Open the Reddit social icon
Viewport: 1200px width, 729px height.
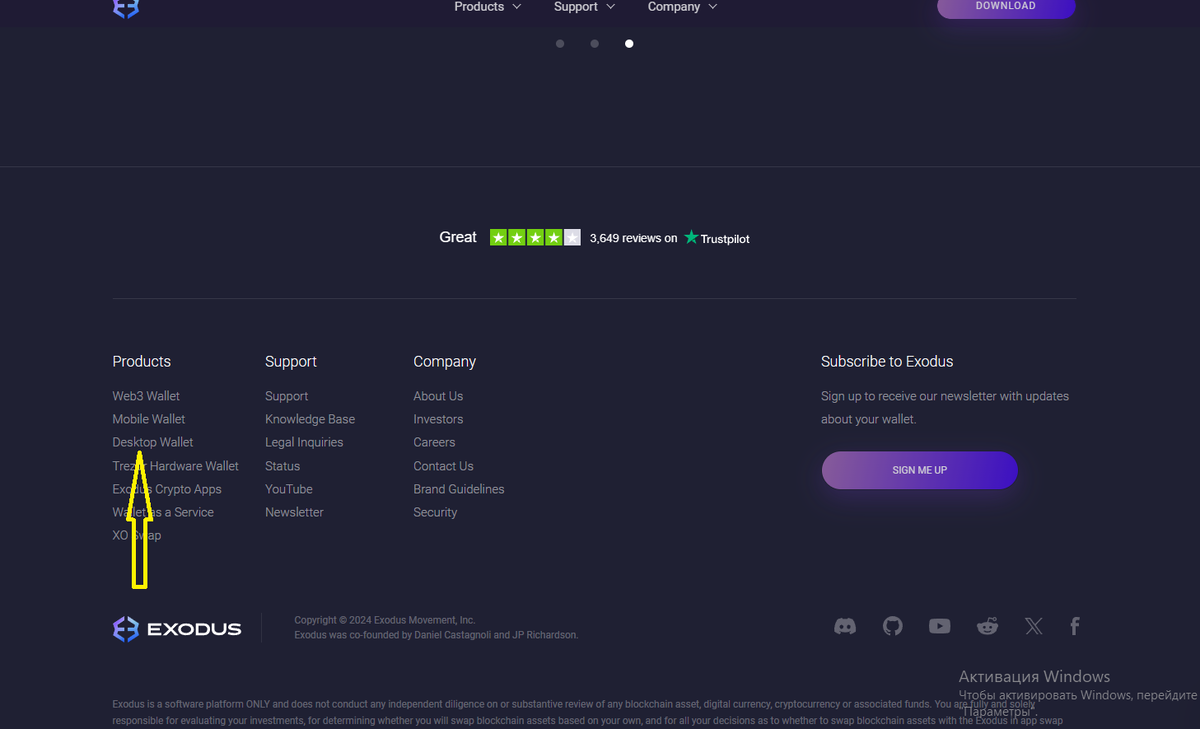[987, 626]
